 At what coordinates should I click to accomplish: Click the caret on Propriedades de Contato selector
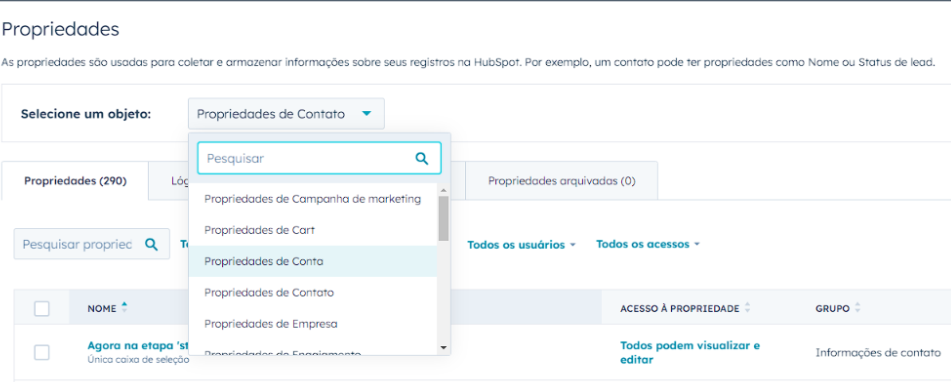point(366,113)
